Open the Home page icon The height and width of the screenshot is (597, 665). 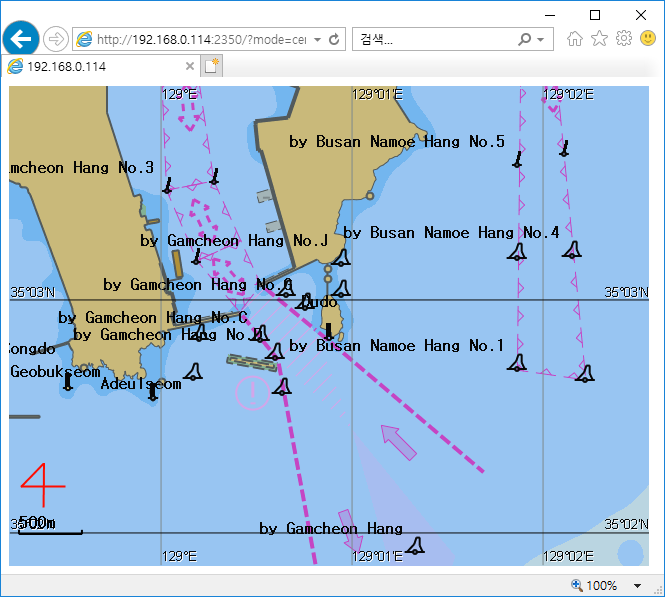click(575, 39)
